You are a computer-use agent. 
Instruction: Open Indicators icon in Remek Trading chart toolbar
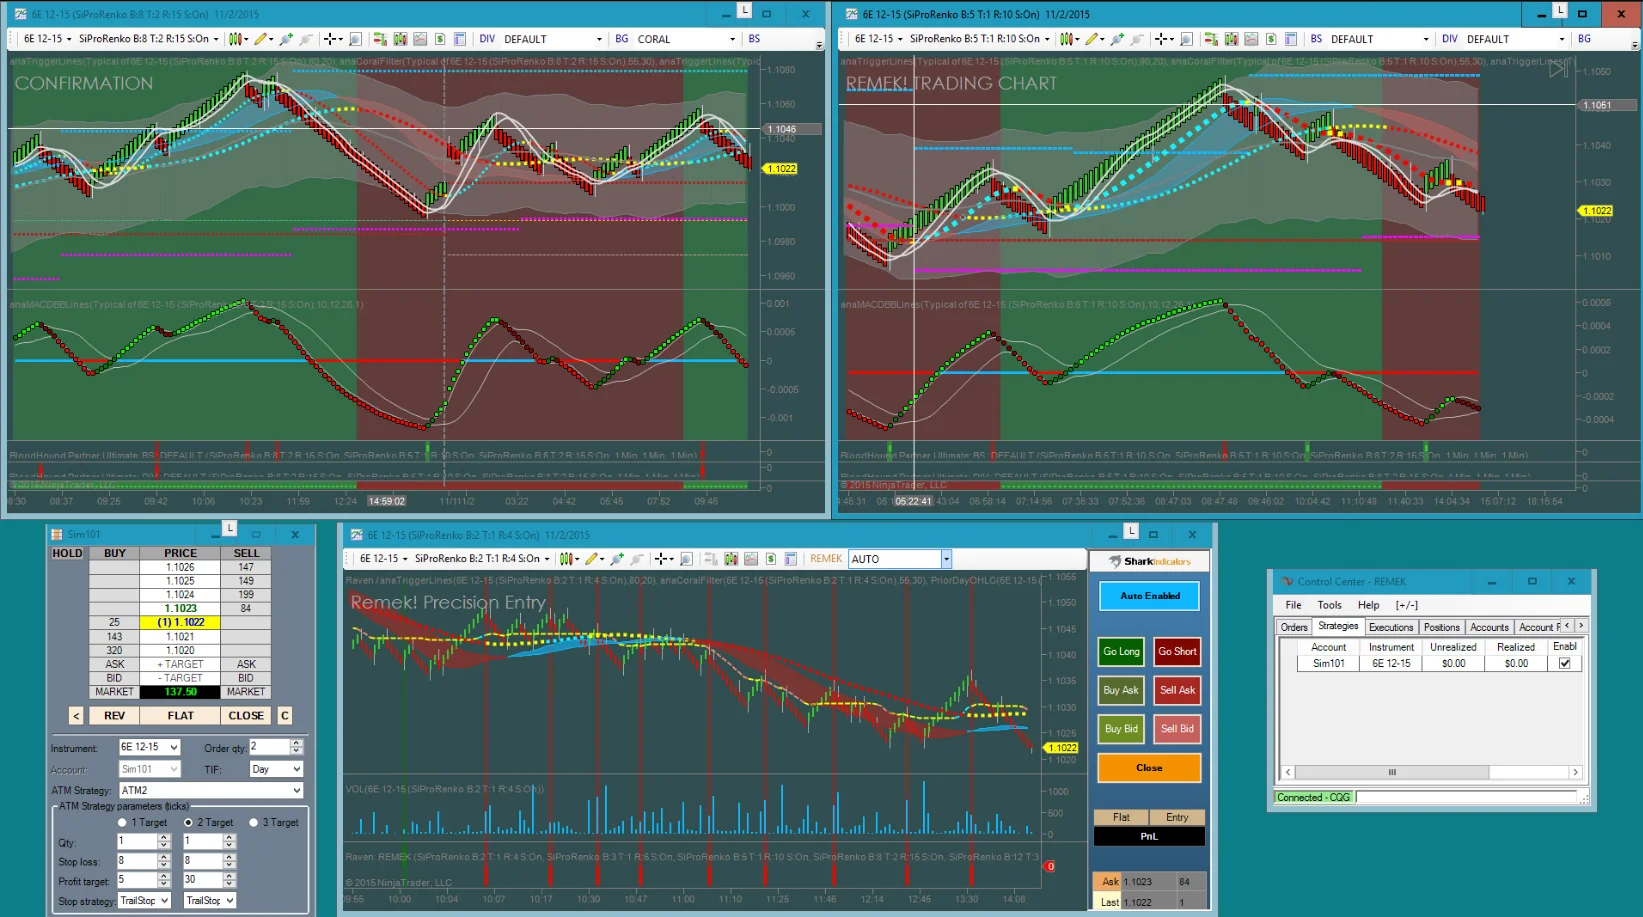click(1251, 39)
